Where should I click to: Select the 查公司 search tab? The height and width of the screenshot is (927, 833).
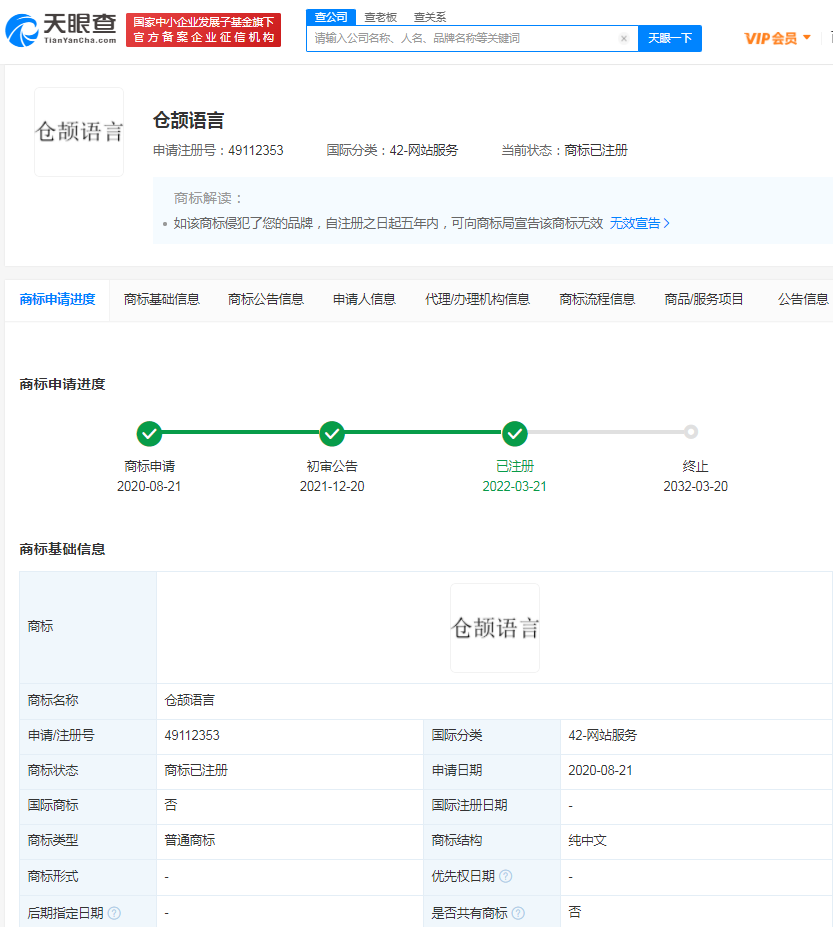tap(331, 17)
